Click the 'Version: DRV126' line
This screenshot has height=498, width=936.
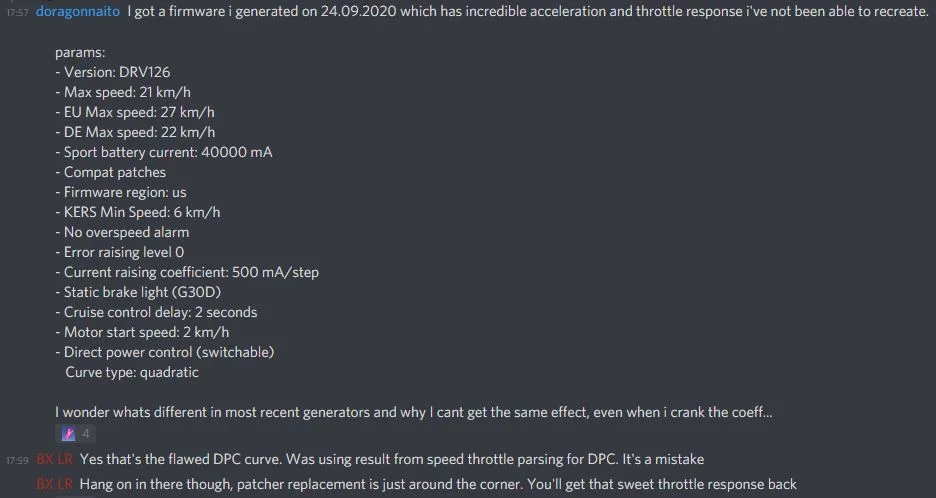click(x=113, y=72)
